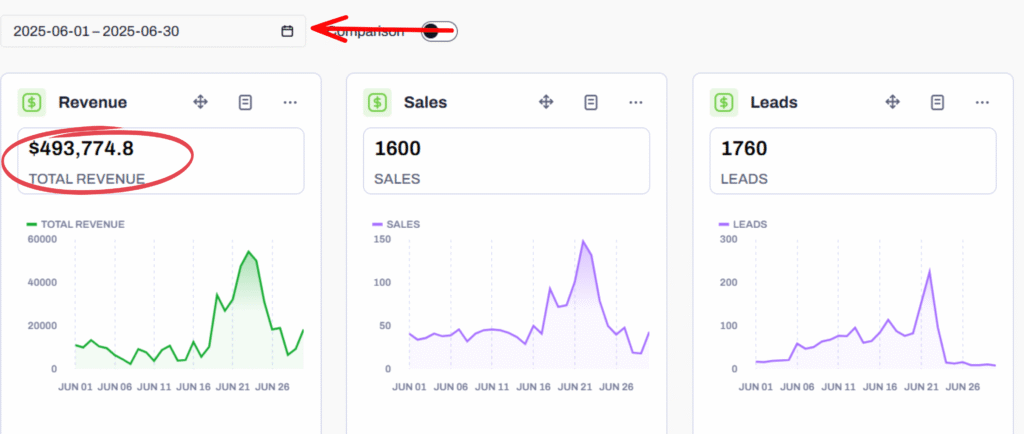The width and height of the screenshot is (1024, 434).
Task: Click the Revenue card dollar icon
Action: click(x=32, y=102)
